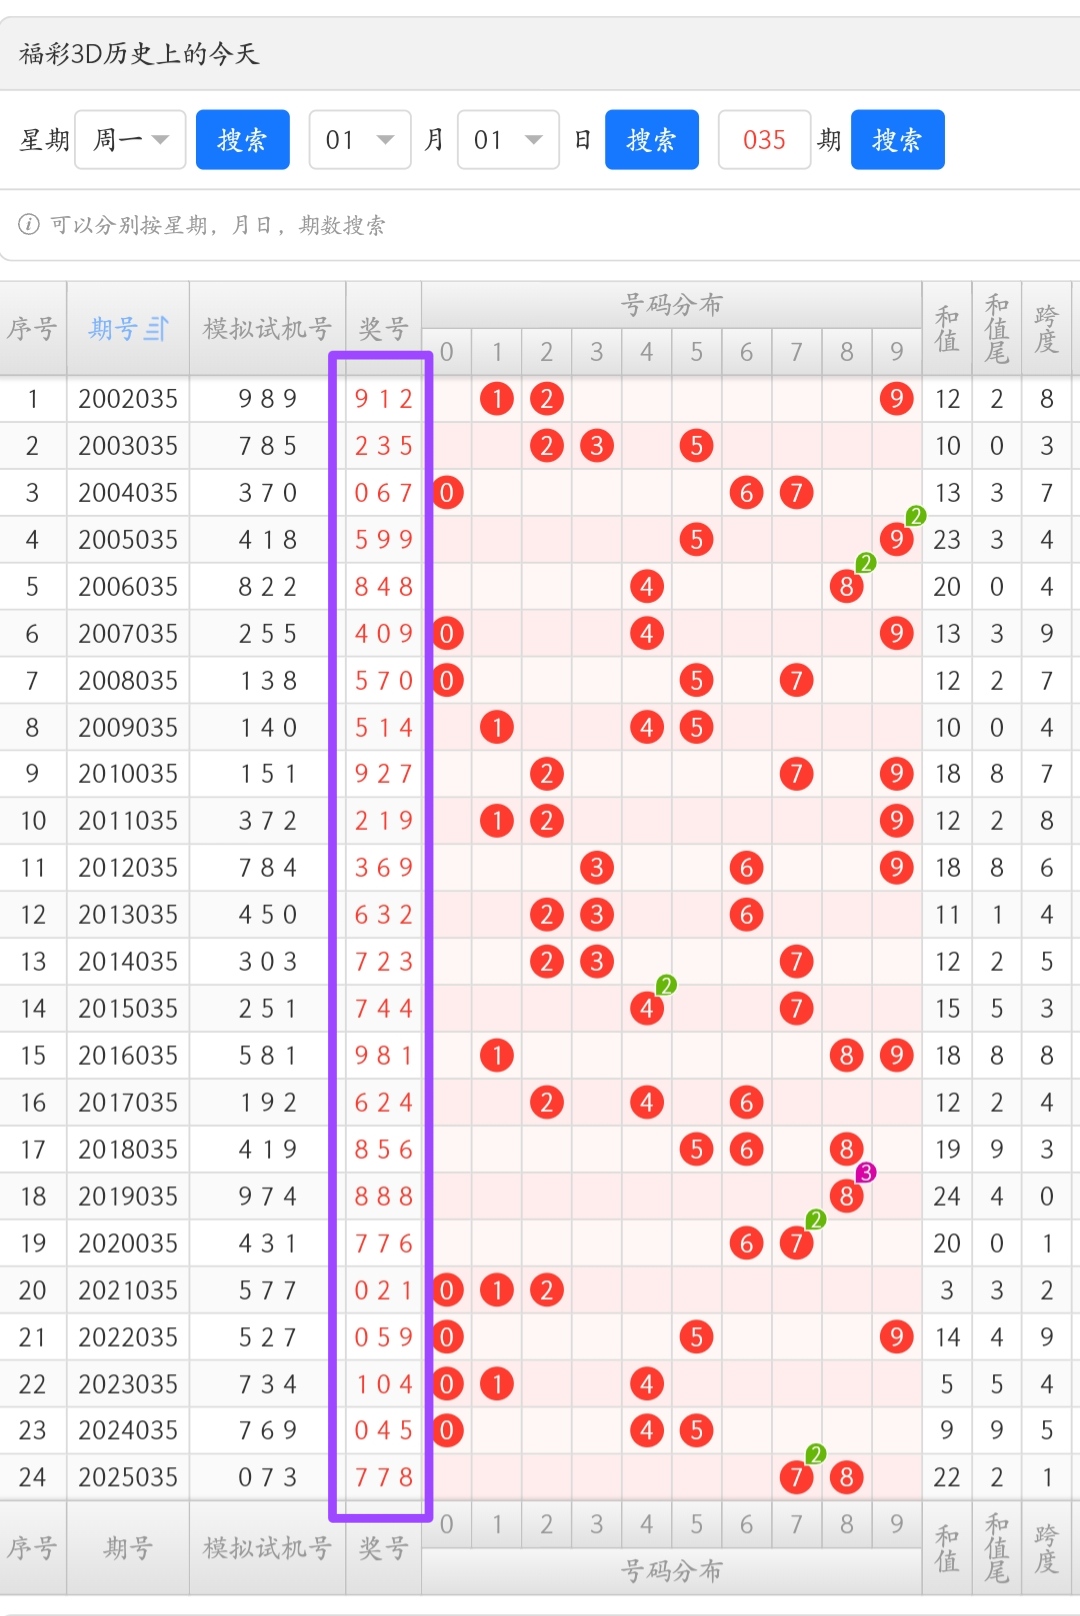Click the sort icon beside 期号 header

157,328
